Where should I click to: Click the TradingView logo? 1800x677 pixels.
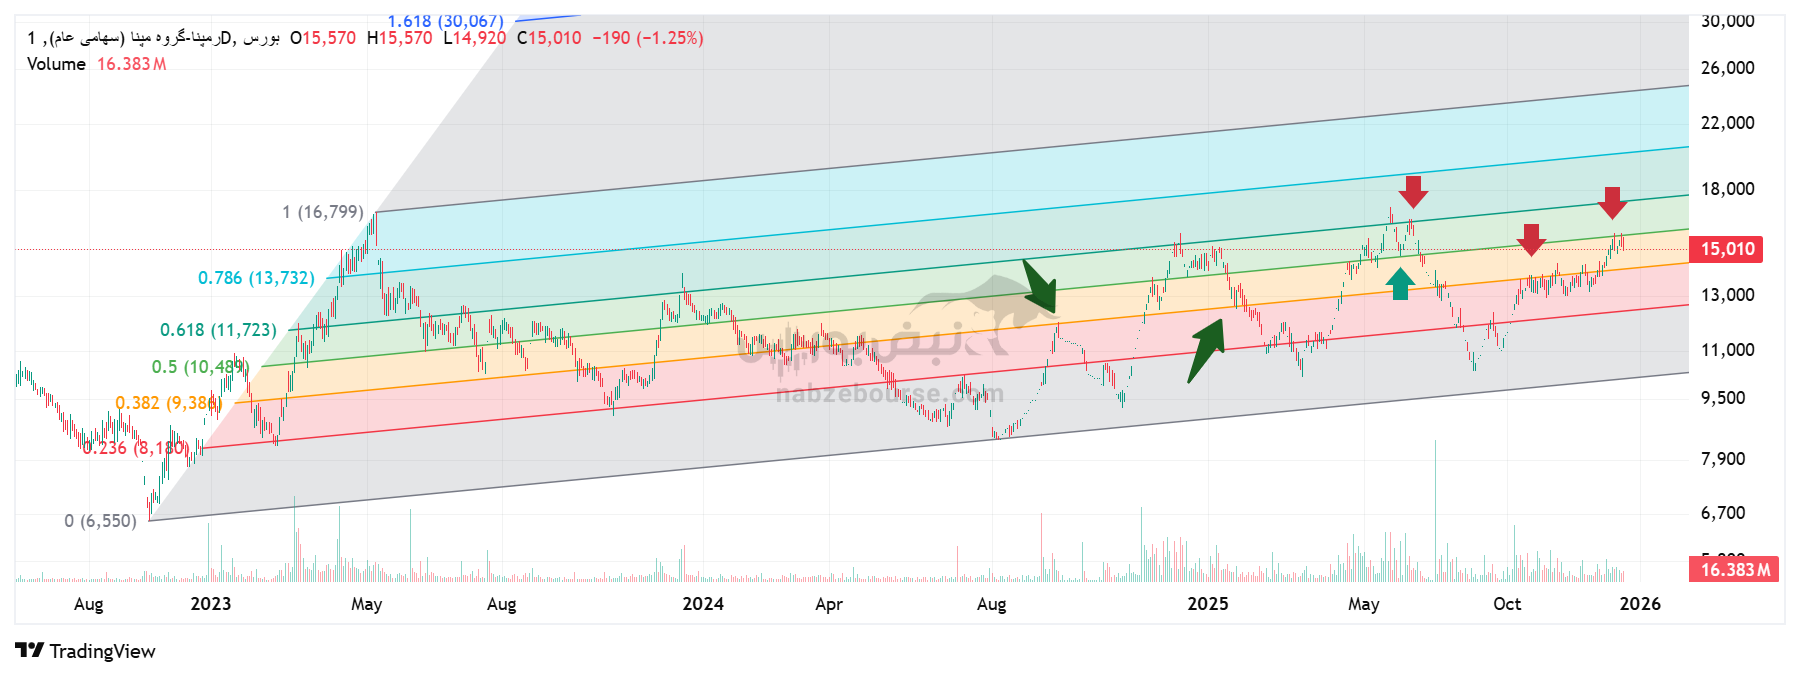point(86,651)
